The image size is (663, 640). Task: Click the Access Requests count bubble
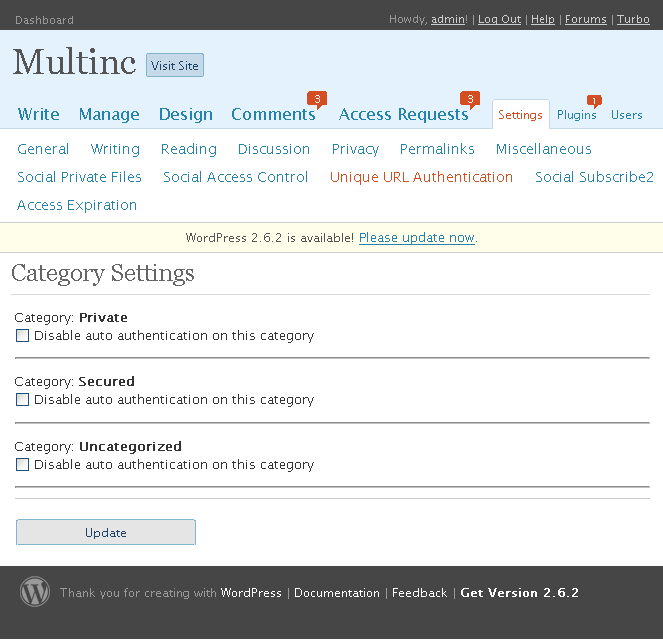coord(470,99)
